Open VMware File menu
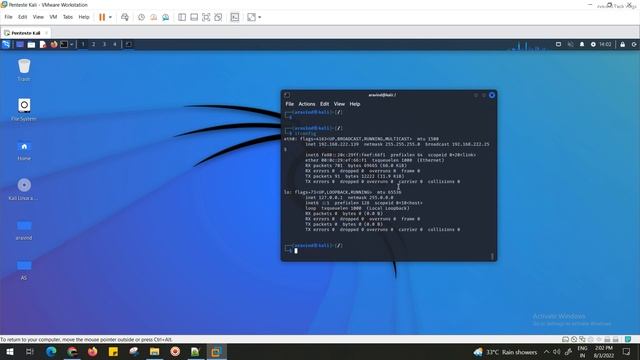Screen dimensions: 640x360 click(x=8, y=17)
